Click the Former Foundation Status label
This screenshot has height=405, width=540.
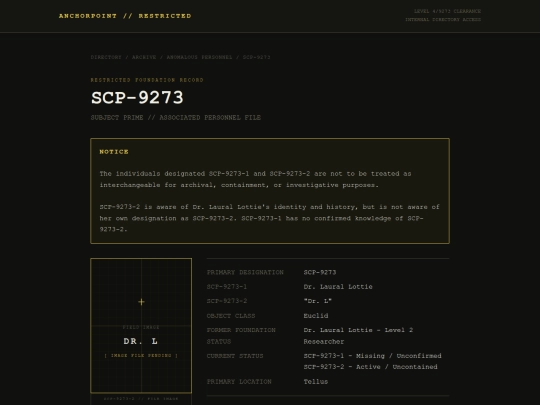(241, 336)
